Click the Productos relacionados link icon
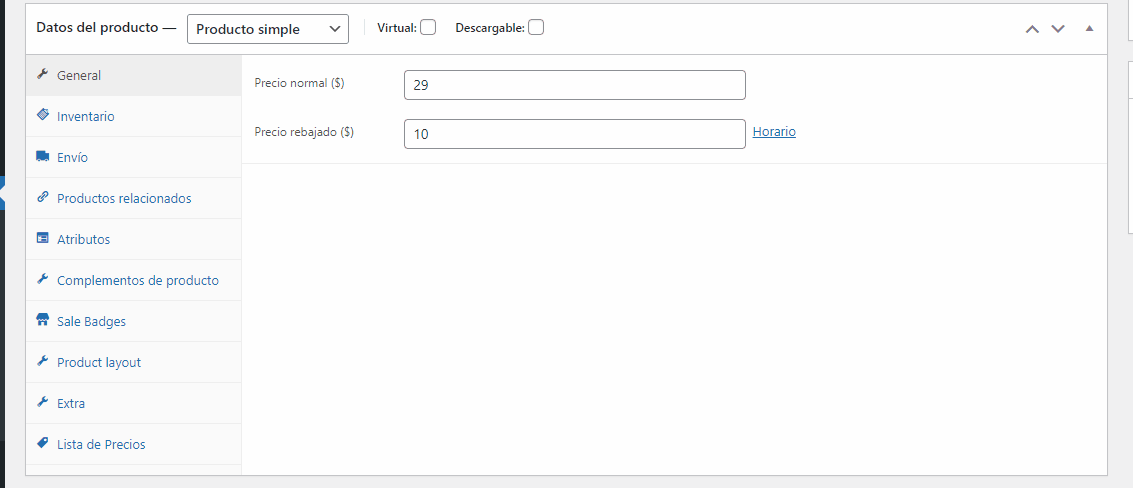The image size is (1133, 488). pos(42,198)
